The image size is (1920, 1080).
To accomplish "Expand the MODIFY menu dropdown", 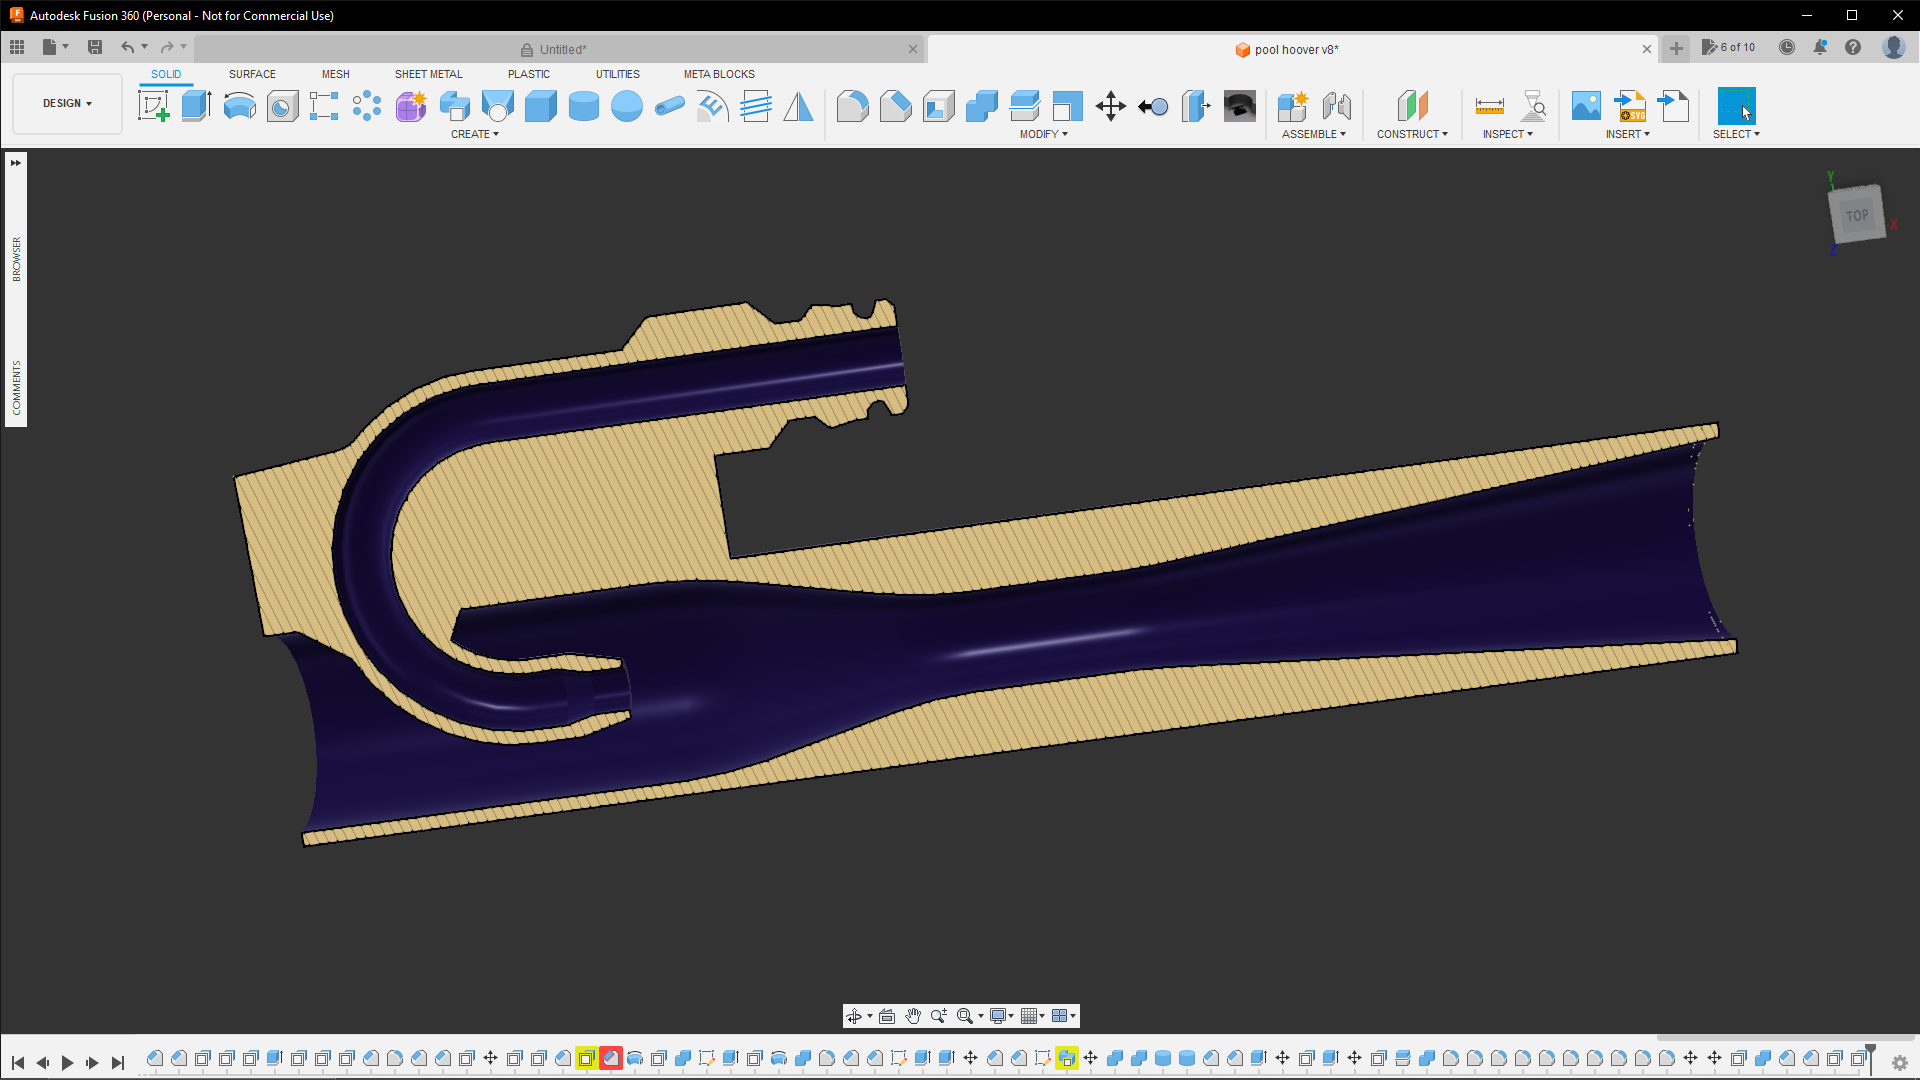I will 1043,134.
